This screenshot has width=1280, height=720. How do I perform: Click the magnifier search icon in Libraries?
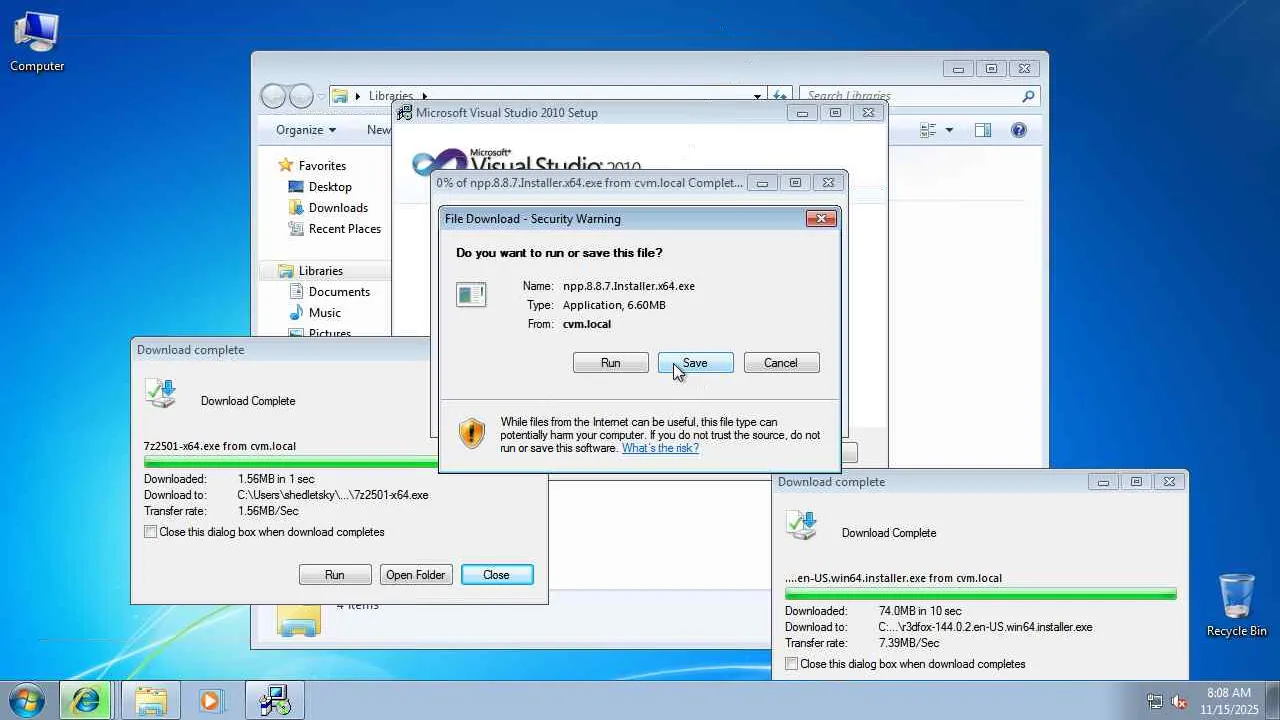(1028, 96)
